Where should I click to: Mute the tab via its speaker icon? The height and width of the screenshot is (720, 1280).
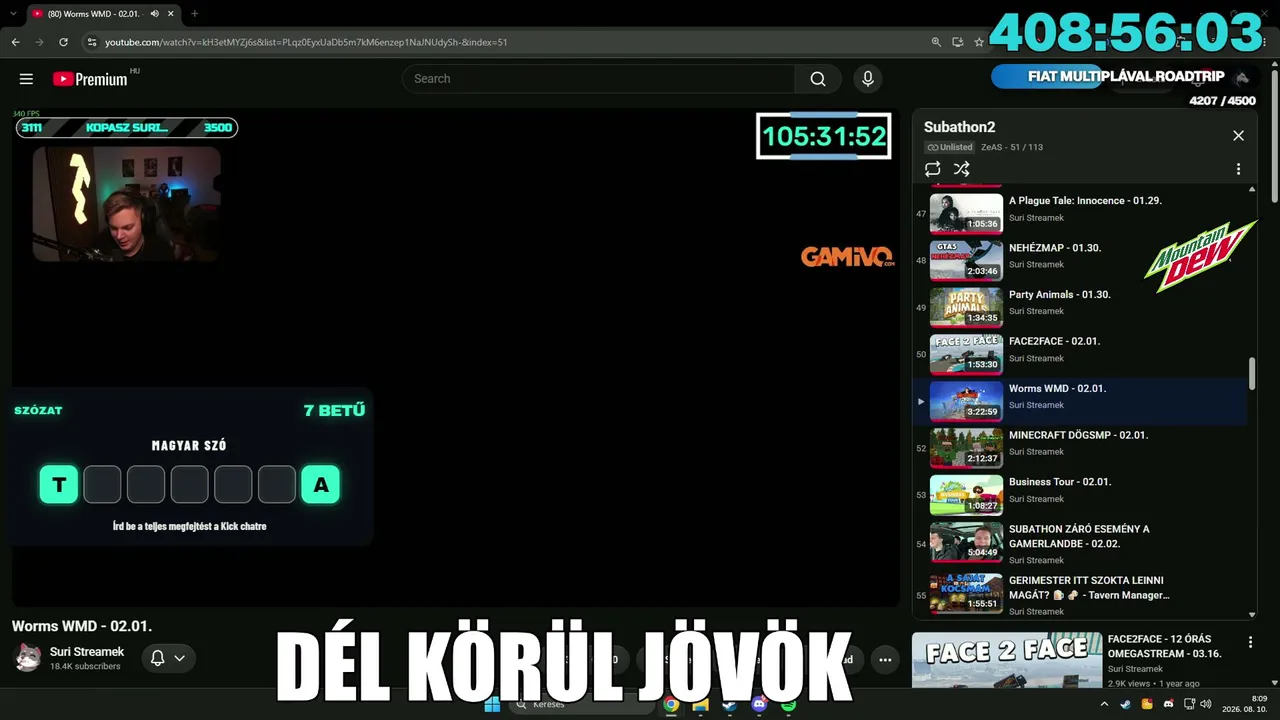click(x=154, y=14)
